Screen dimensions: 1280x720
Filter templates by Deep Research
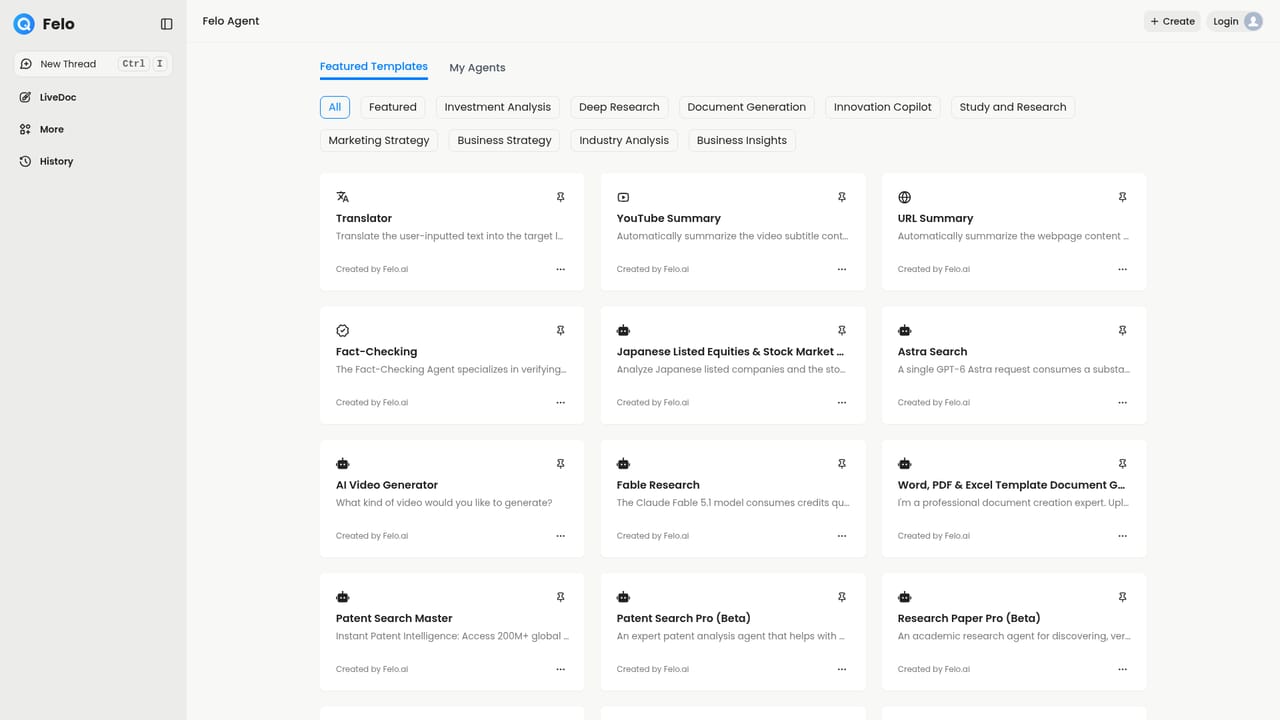[619, 107]
